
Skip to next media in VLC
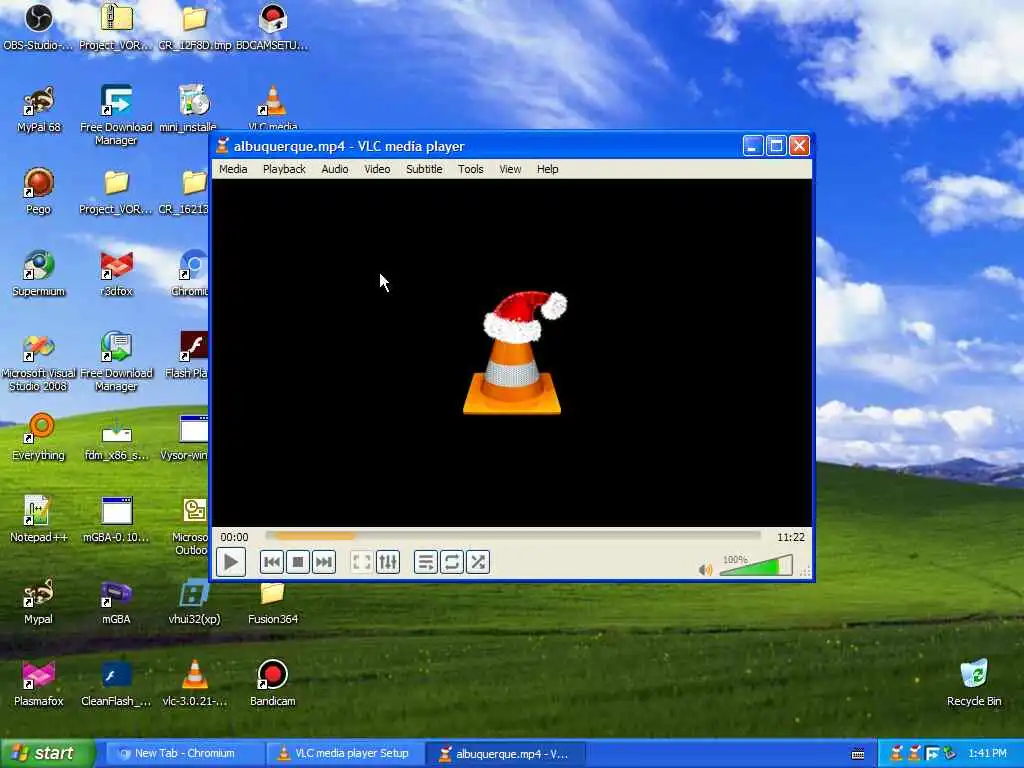(x=324, y=562)
